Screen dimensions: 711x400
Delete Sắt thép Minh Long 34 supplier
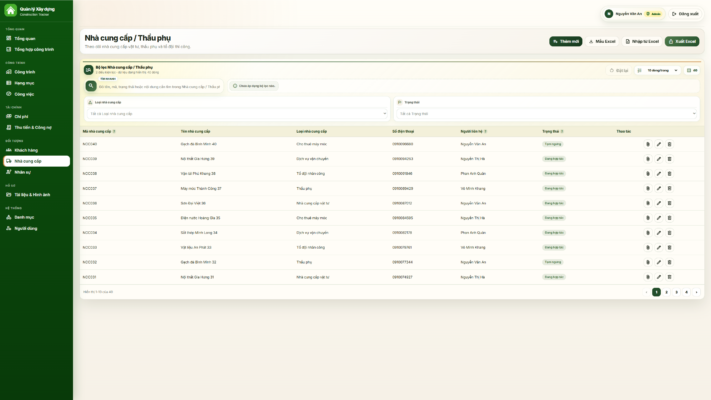[669, 233]
